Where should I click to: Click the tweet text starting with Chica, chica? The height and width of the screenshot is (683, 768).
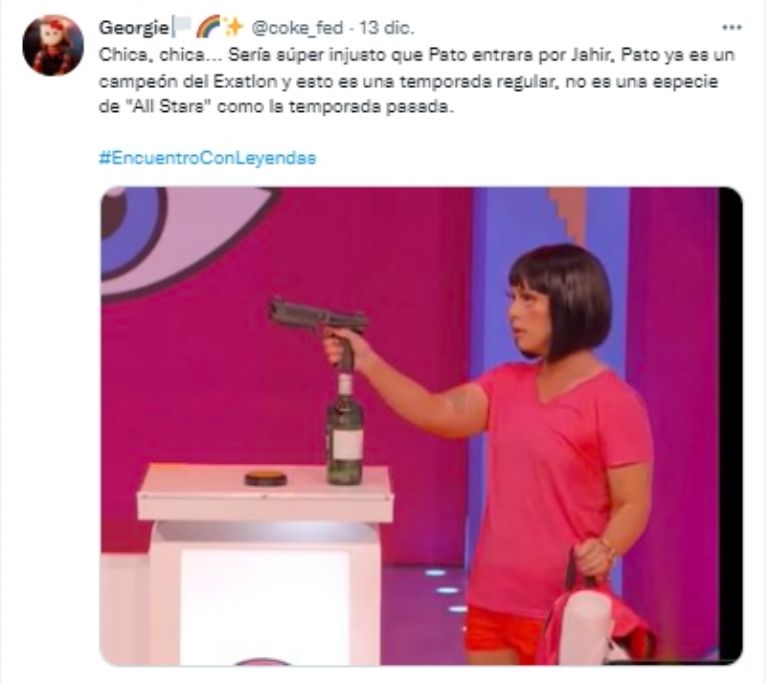pos(416,81)
